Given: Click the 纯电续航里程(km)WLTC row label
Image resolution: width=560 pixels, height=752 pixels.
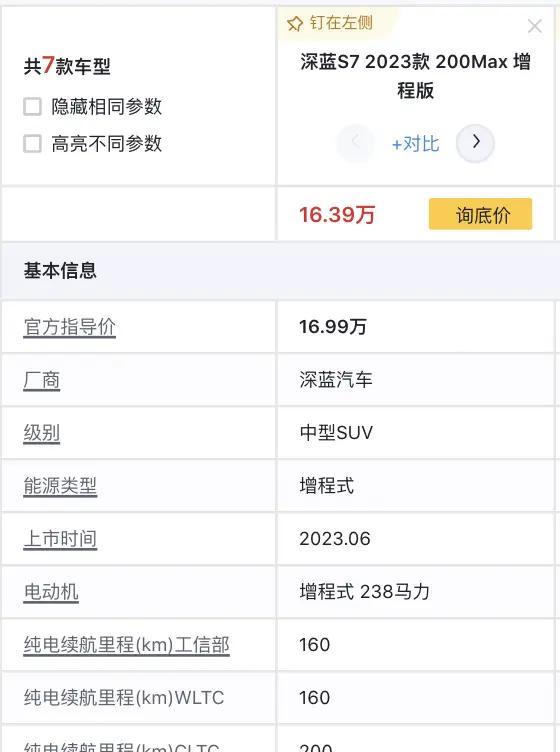Looking at the screenshot, I should pos(124,698).
